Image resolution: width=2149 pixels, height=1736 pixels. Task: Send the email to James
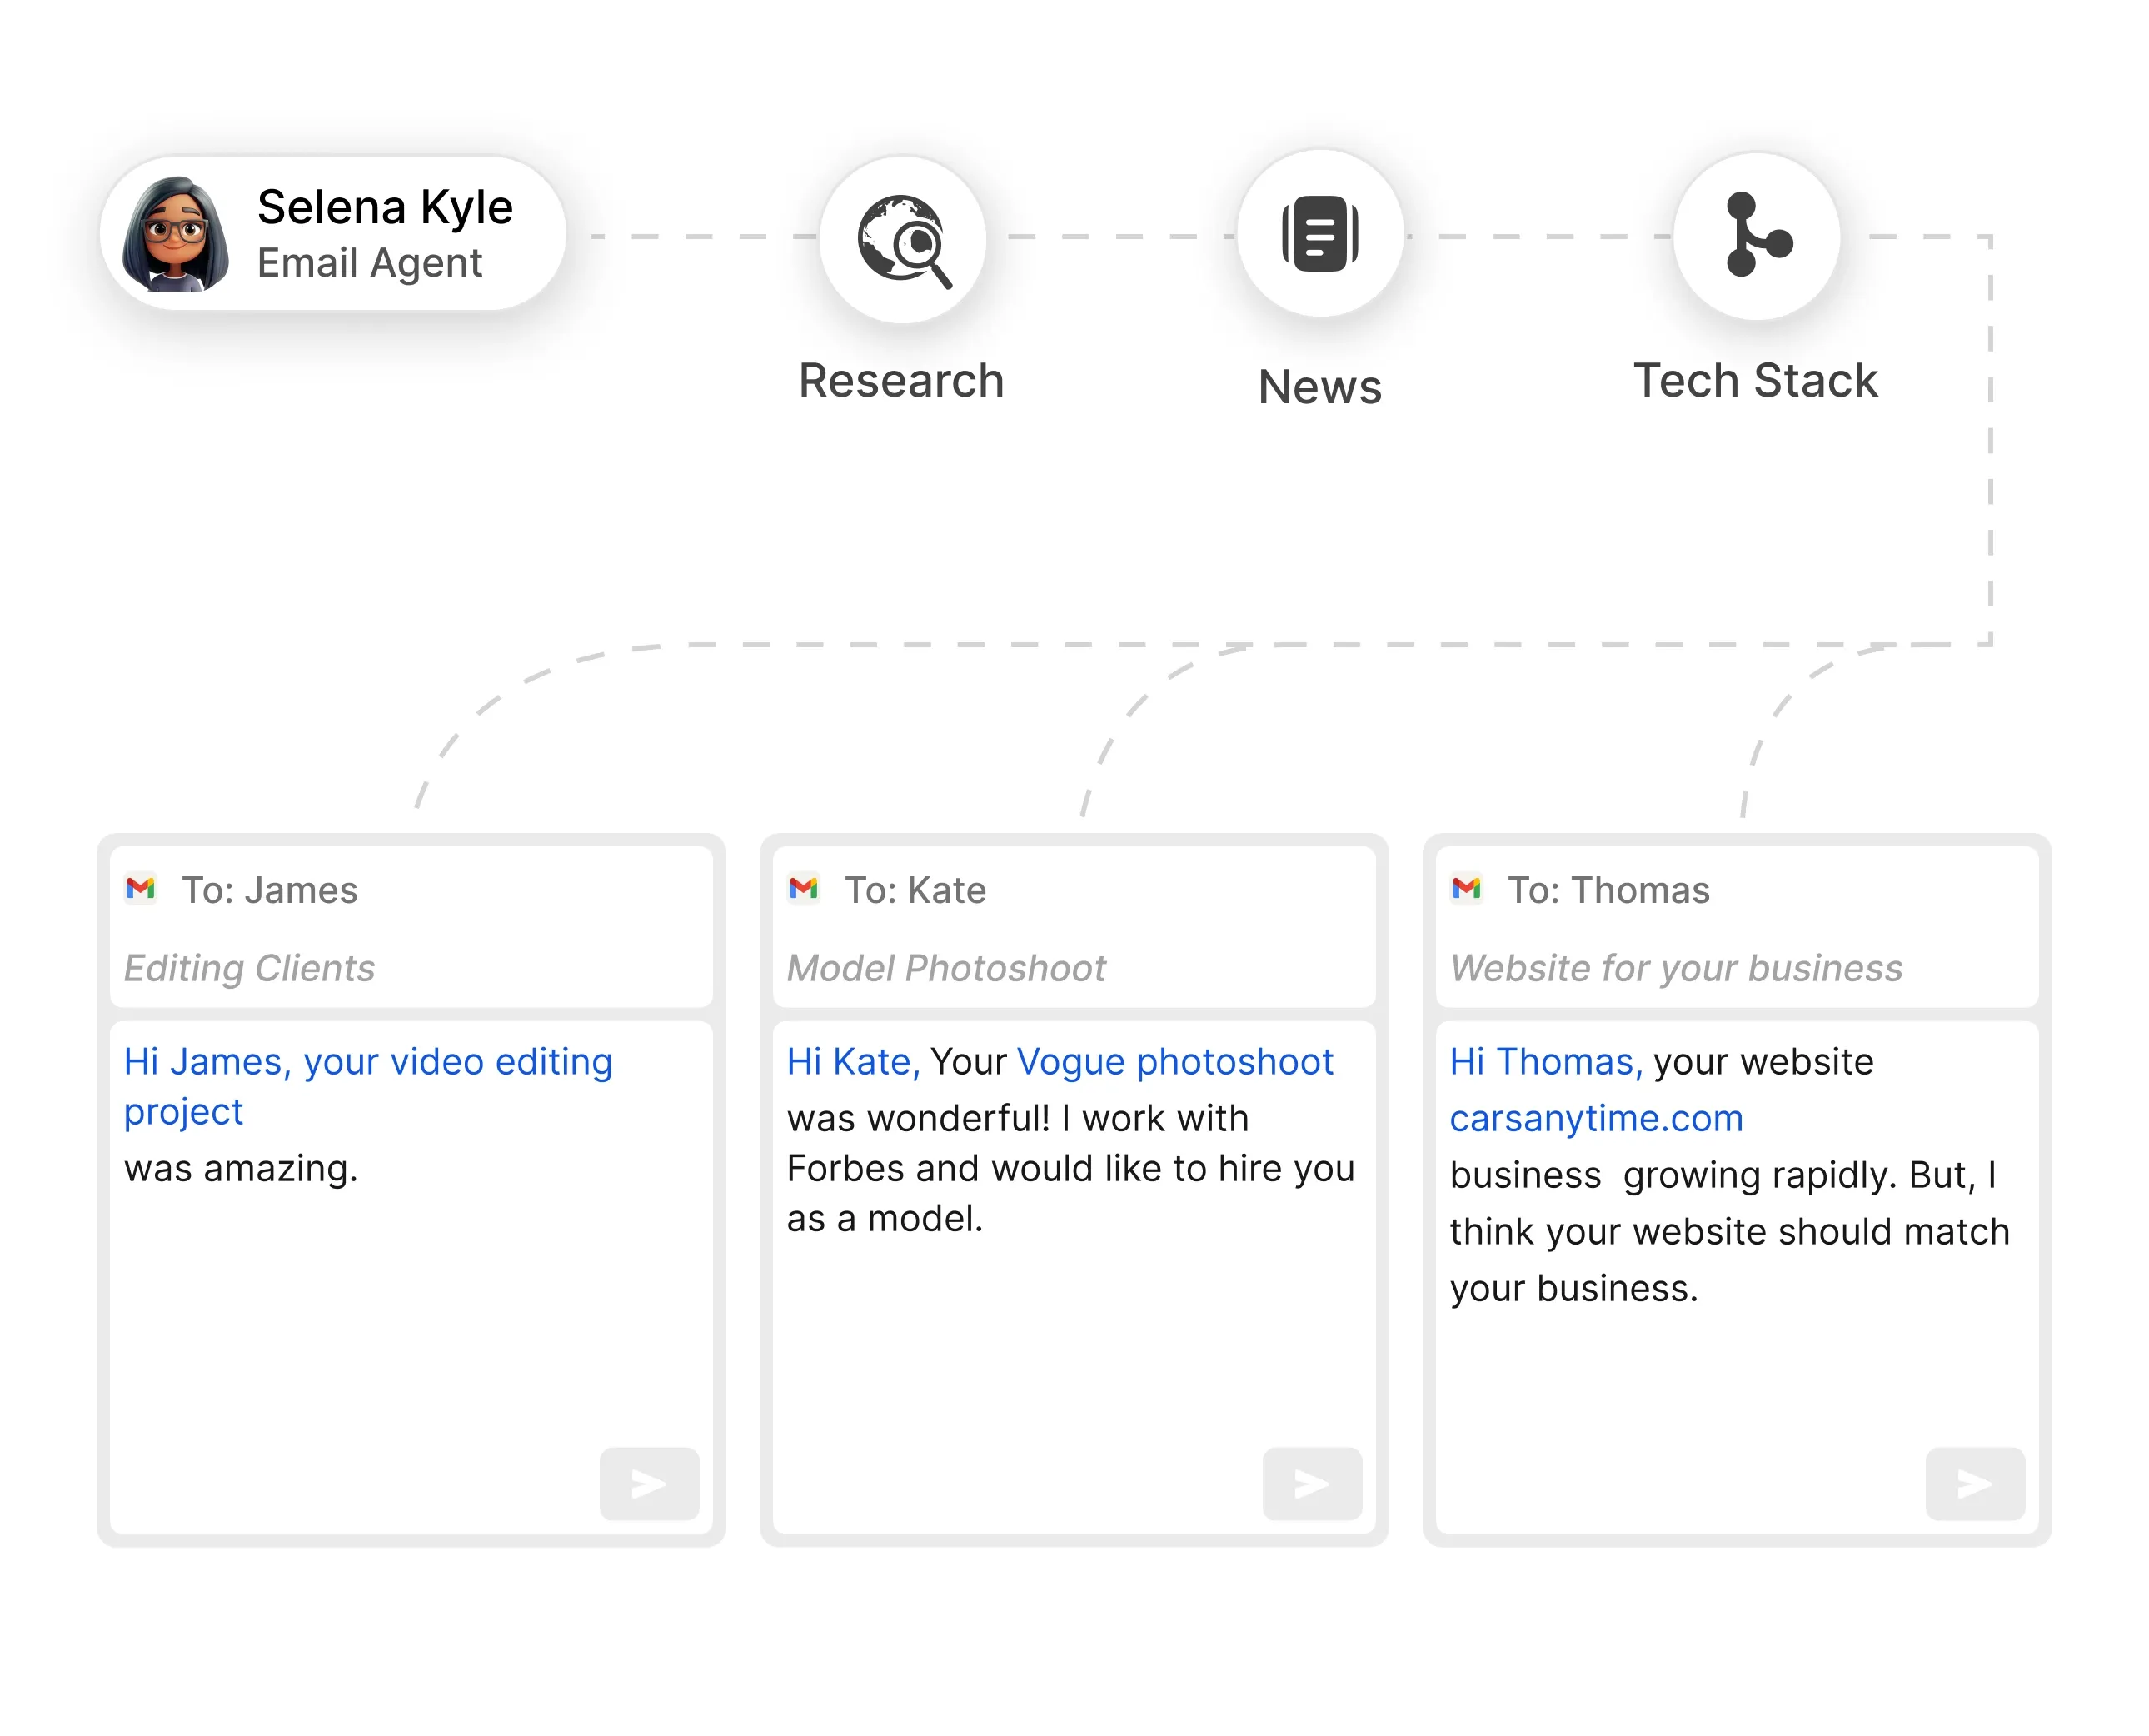click(649, 1483)
